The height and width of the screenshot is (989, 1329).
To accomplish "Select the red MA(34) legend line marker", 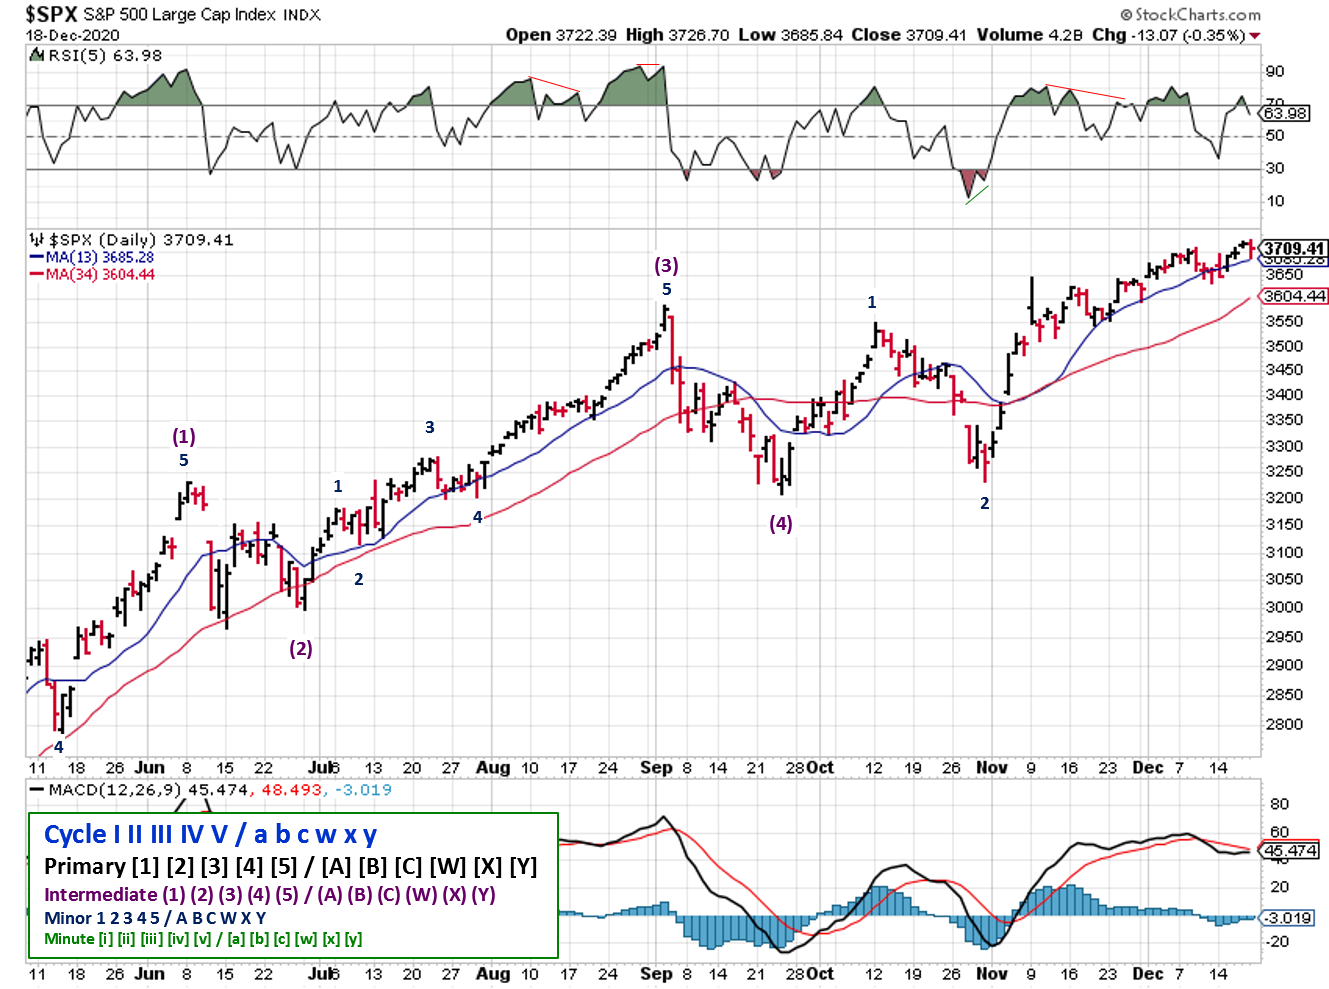I will 37,275.
